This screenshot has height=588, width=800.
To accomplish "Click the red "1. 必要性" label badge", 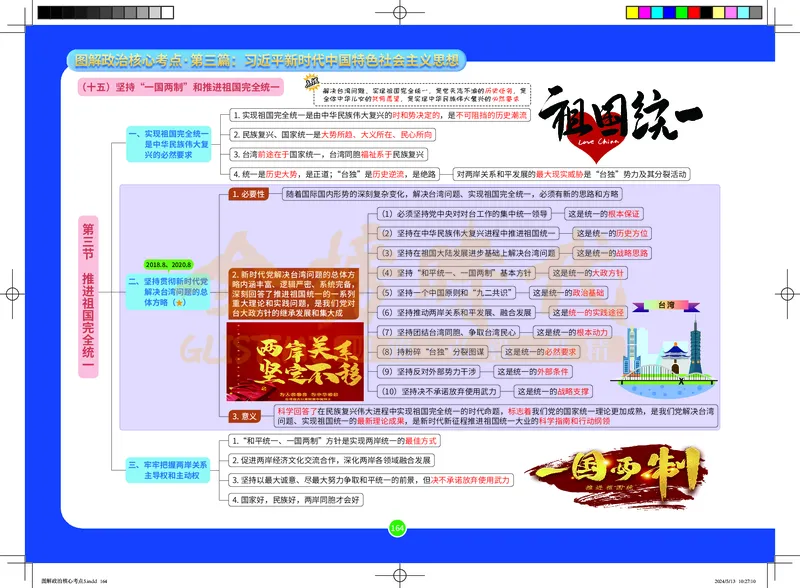I will point(248,192).
